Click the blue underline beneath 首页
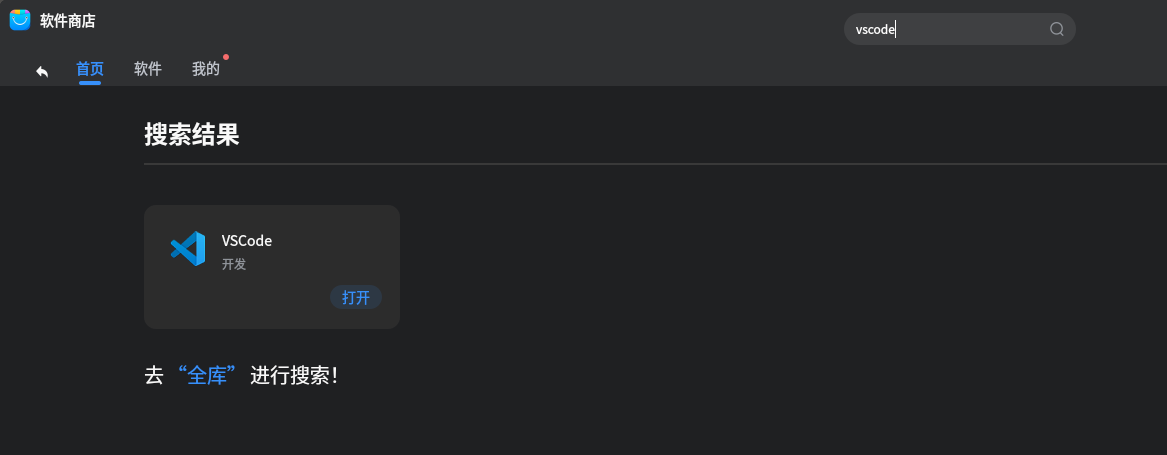The height and width of the screenshot is (455, 1167). [90, 83]
